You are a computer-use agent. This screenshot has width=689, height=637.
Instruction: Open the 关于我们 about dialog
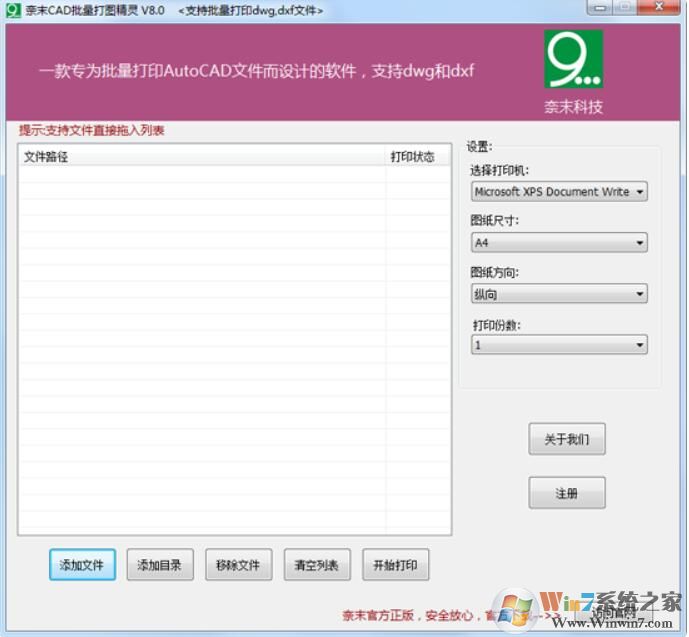(567, 439)
